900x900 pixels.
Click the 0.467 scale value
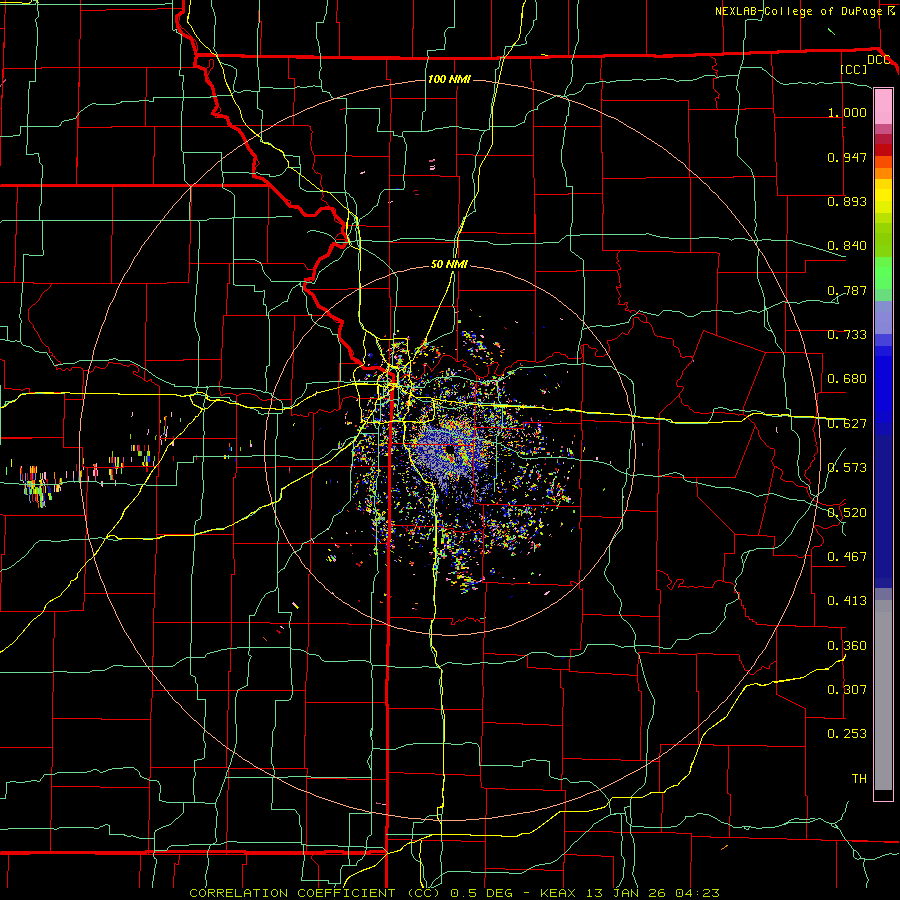click(x=847, y=557)
